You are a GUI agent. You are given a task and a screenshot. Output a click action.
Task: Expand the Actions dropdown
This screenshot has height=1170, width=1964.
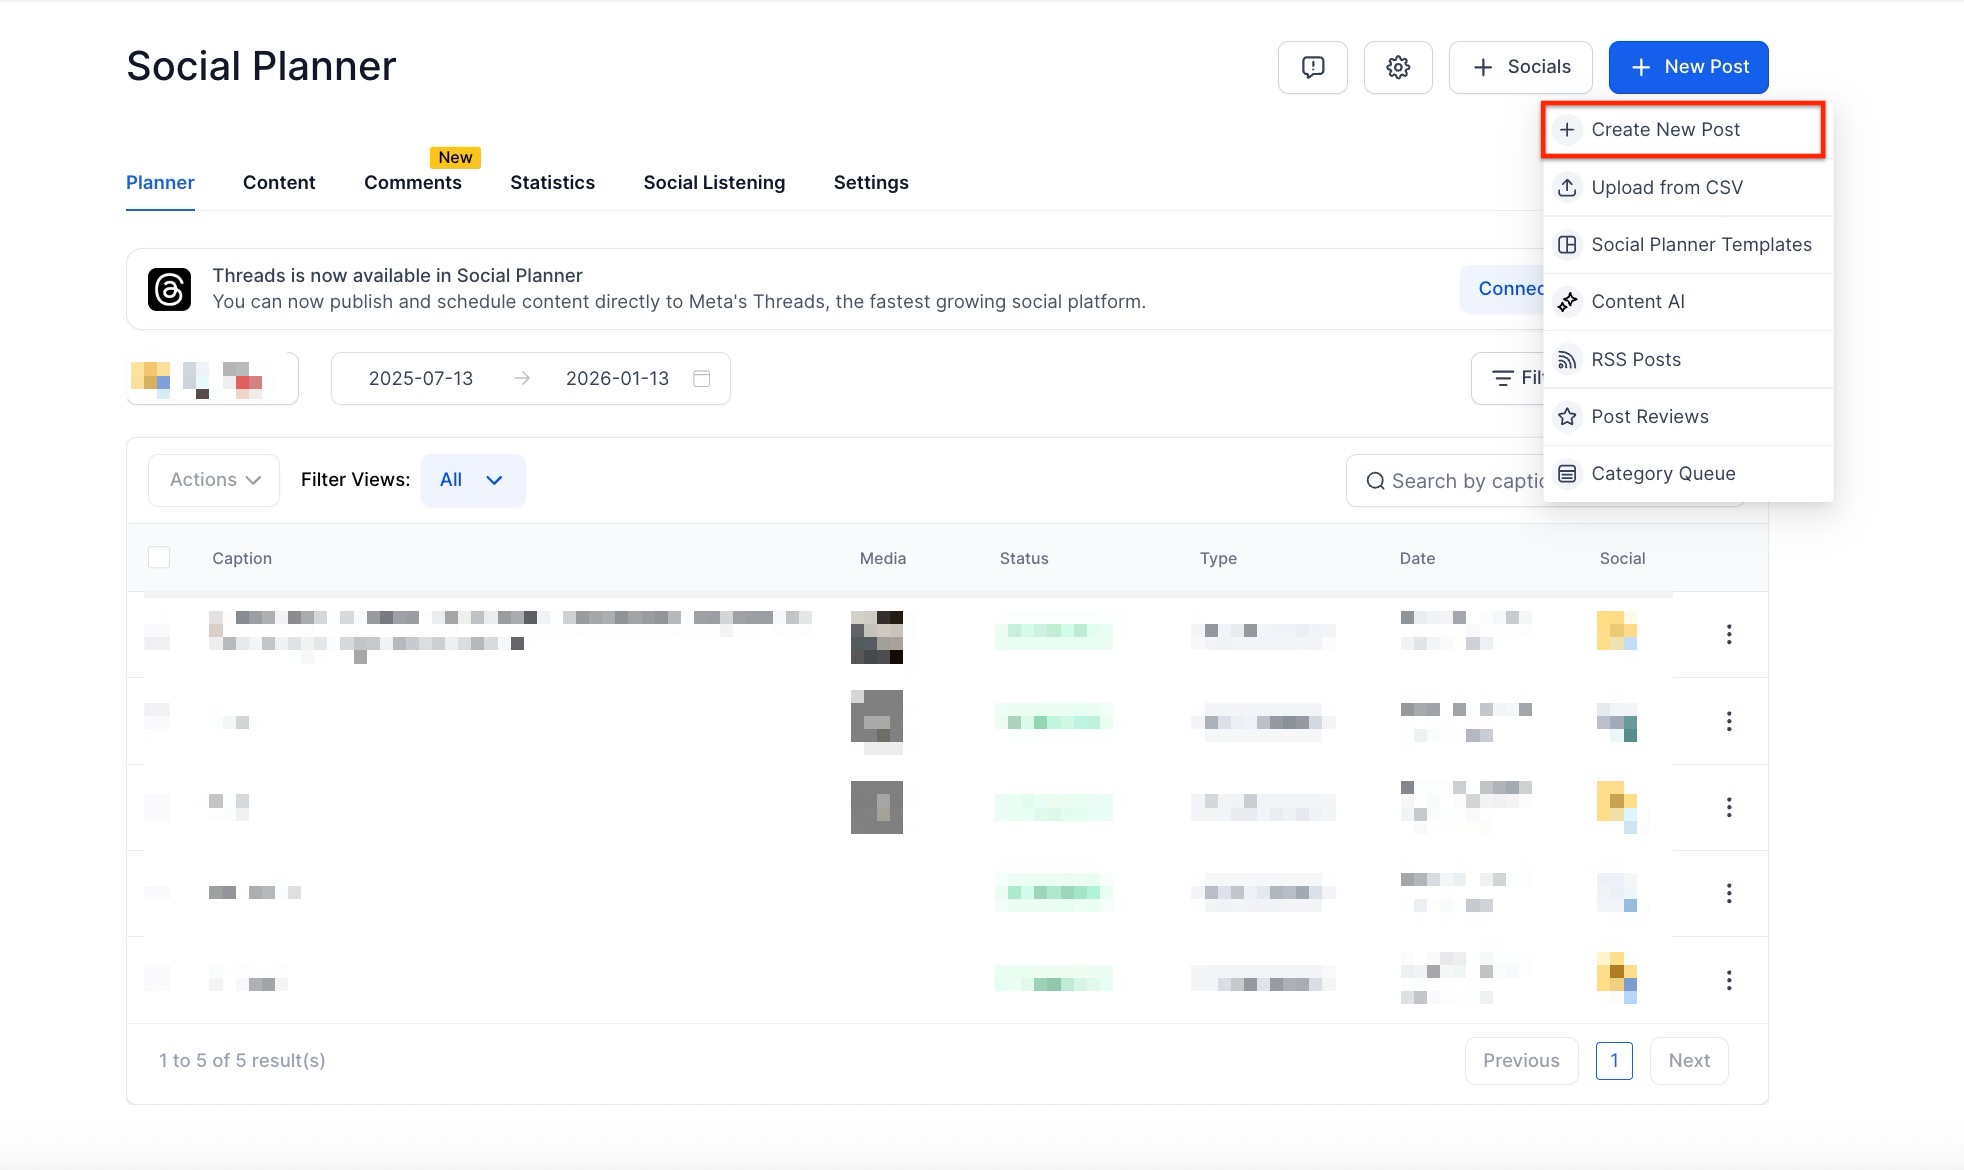[214, 480]
